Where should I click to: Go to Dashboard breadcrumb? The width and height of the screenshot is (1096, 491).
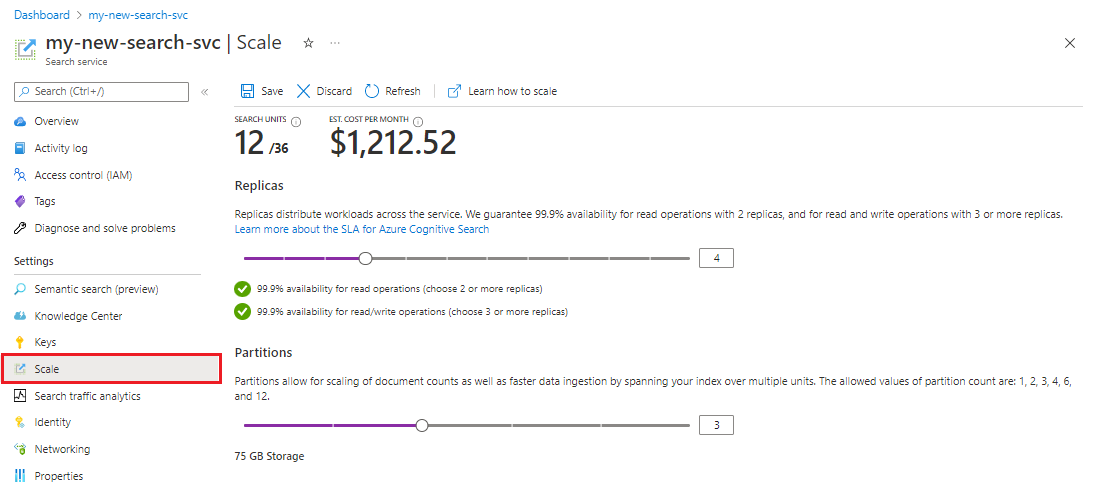tap(42, 15)
